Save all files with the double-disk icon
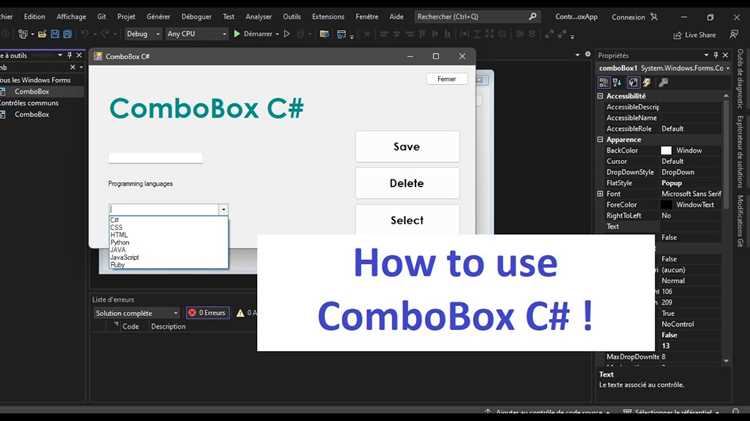 tap(67, 34)
